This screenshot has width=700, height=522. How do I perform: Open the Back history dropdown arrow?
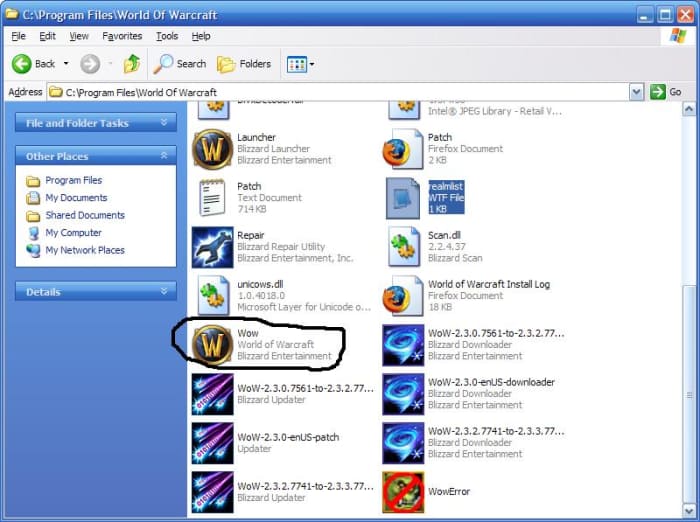66,63
